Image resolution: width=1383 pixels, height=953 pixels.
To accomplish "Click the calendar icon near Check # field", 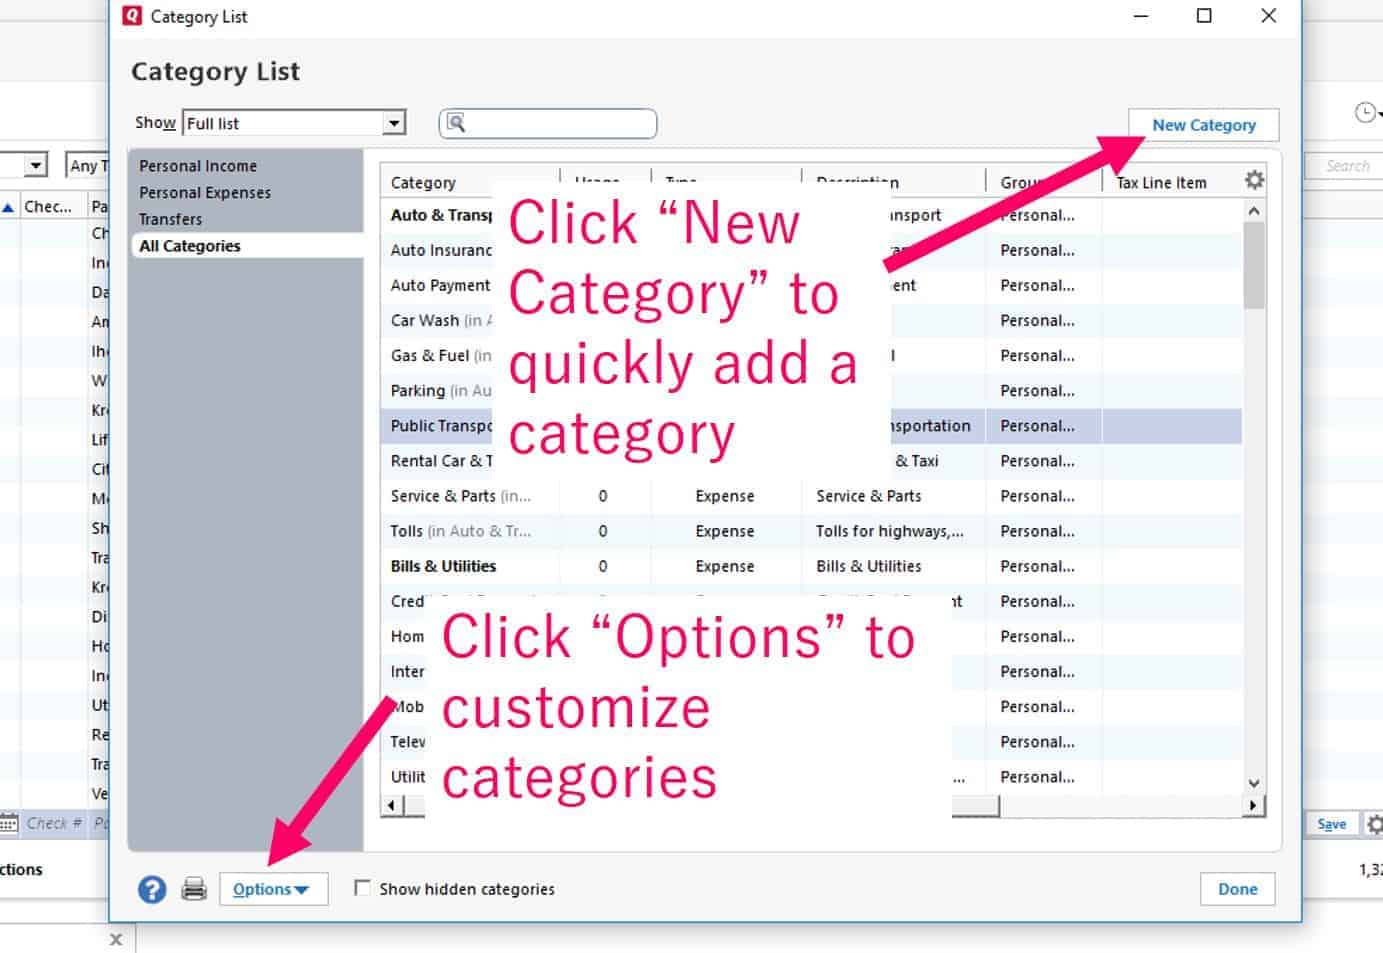I will coord(9,822).
